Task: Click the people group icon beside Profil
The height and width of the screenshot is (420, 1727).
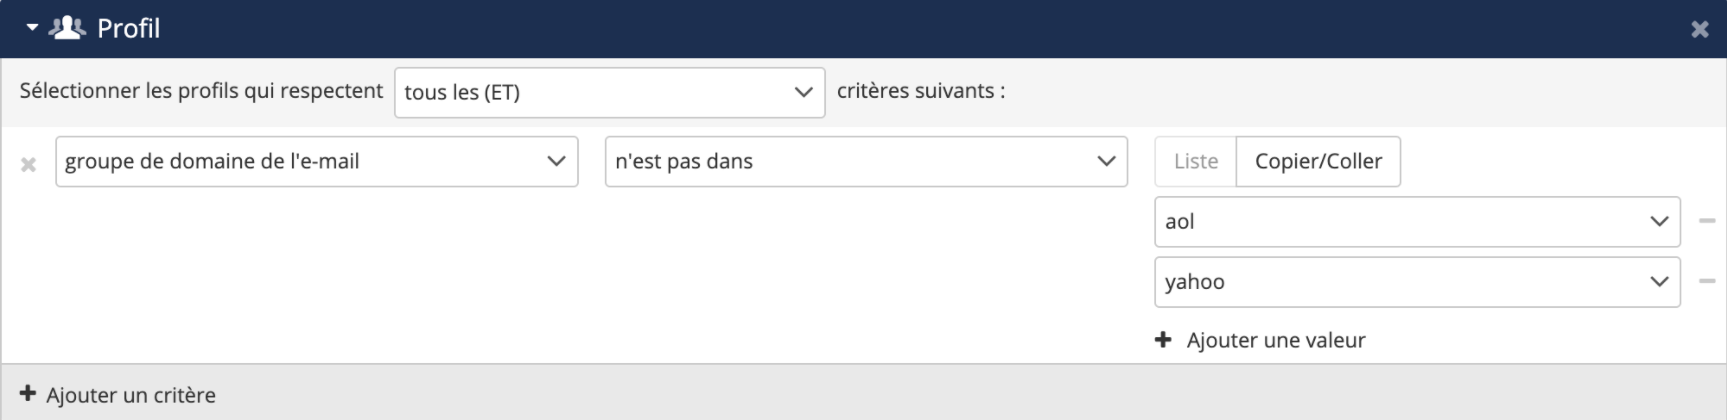Action: (x=67, y=28)
